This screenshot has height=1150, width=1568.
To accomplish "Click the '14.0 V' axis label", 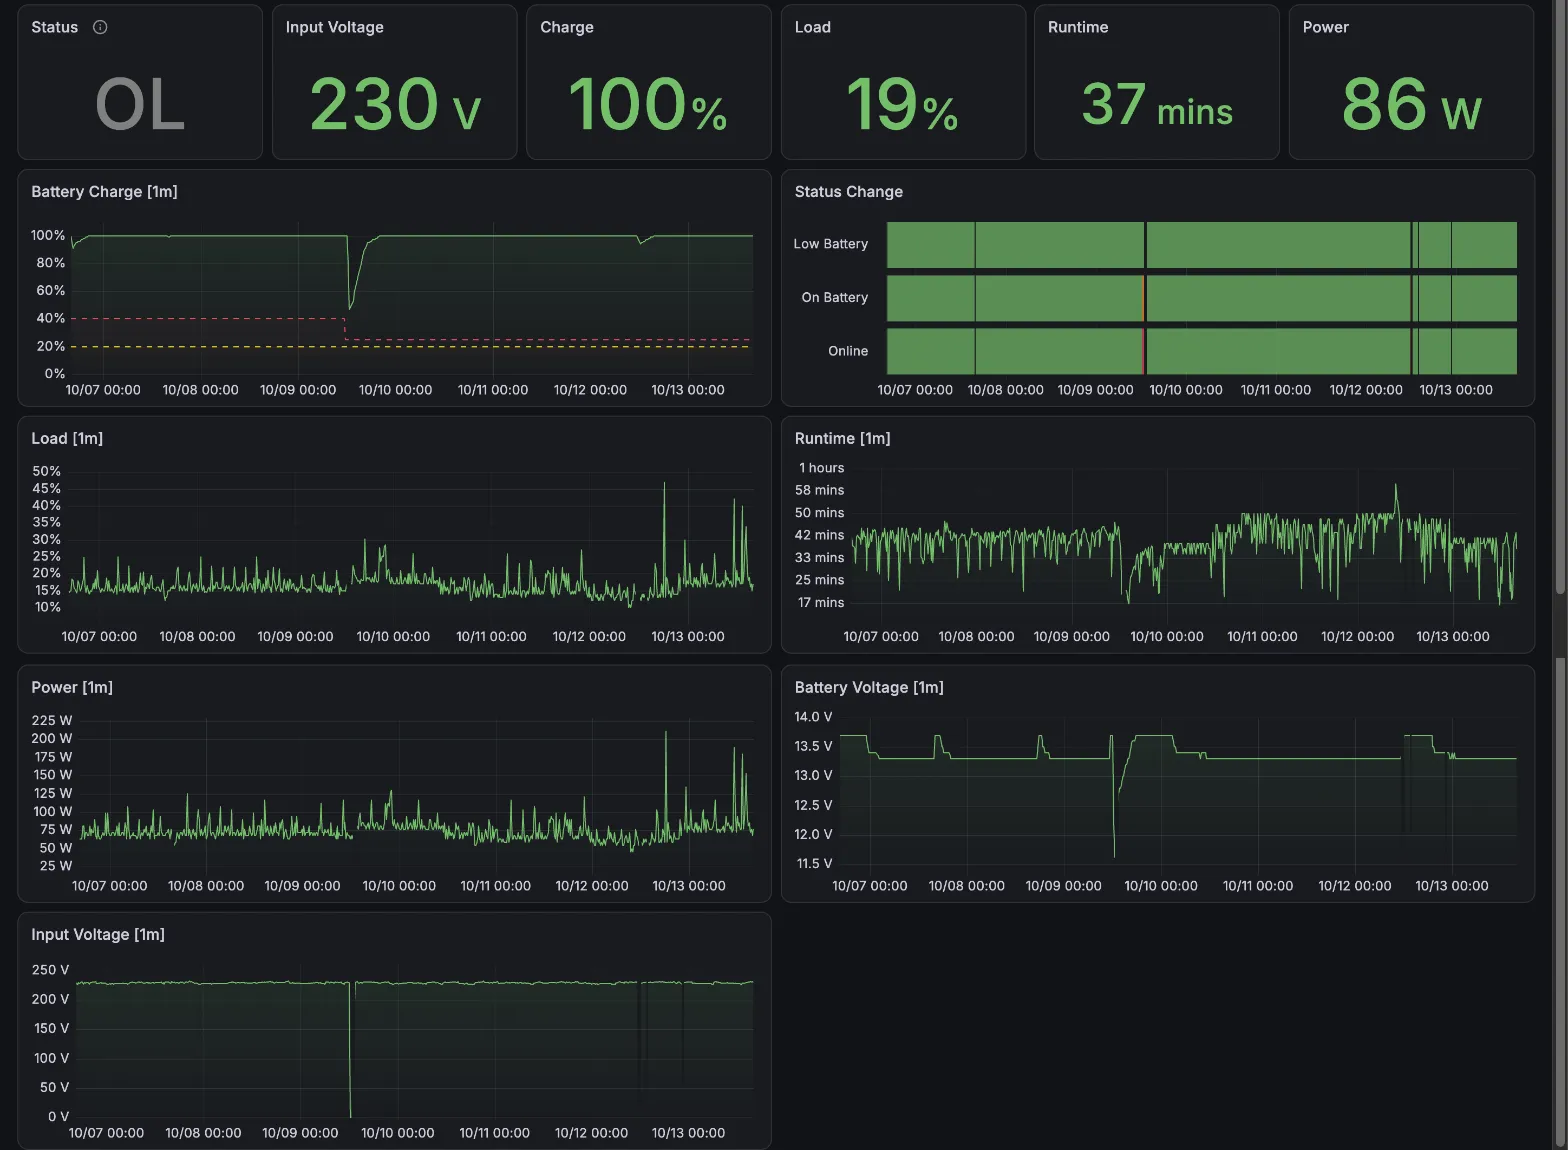I will (813, 717).
